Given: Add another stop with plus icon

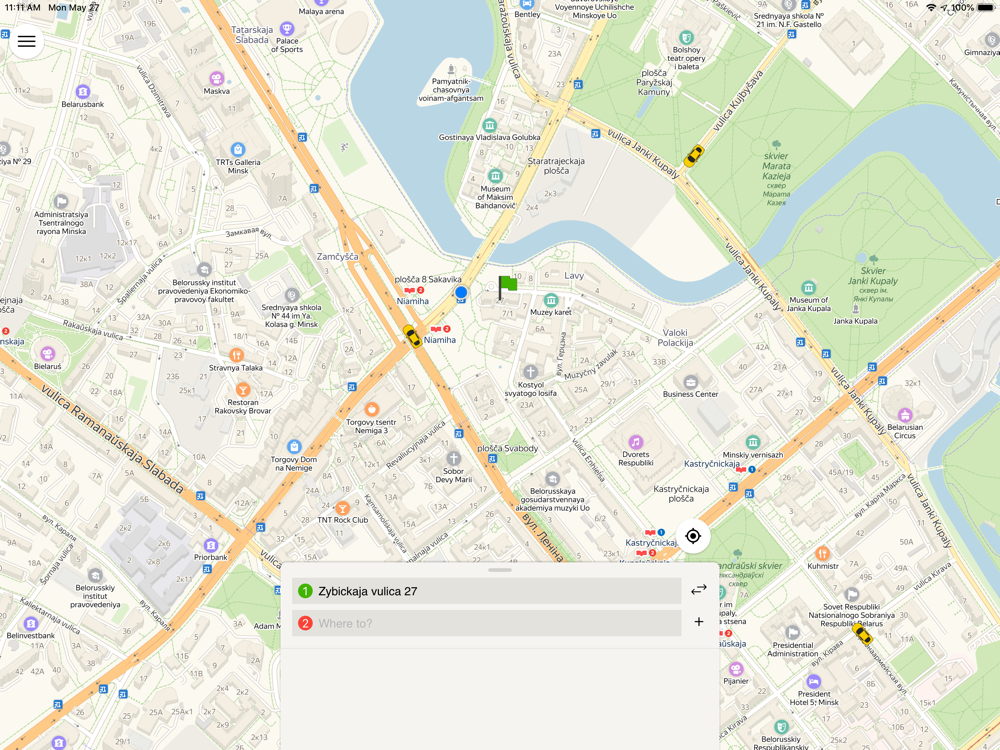Looking at the screenshot, I should click(x=699, y=621).
